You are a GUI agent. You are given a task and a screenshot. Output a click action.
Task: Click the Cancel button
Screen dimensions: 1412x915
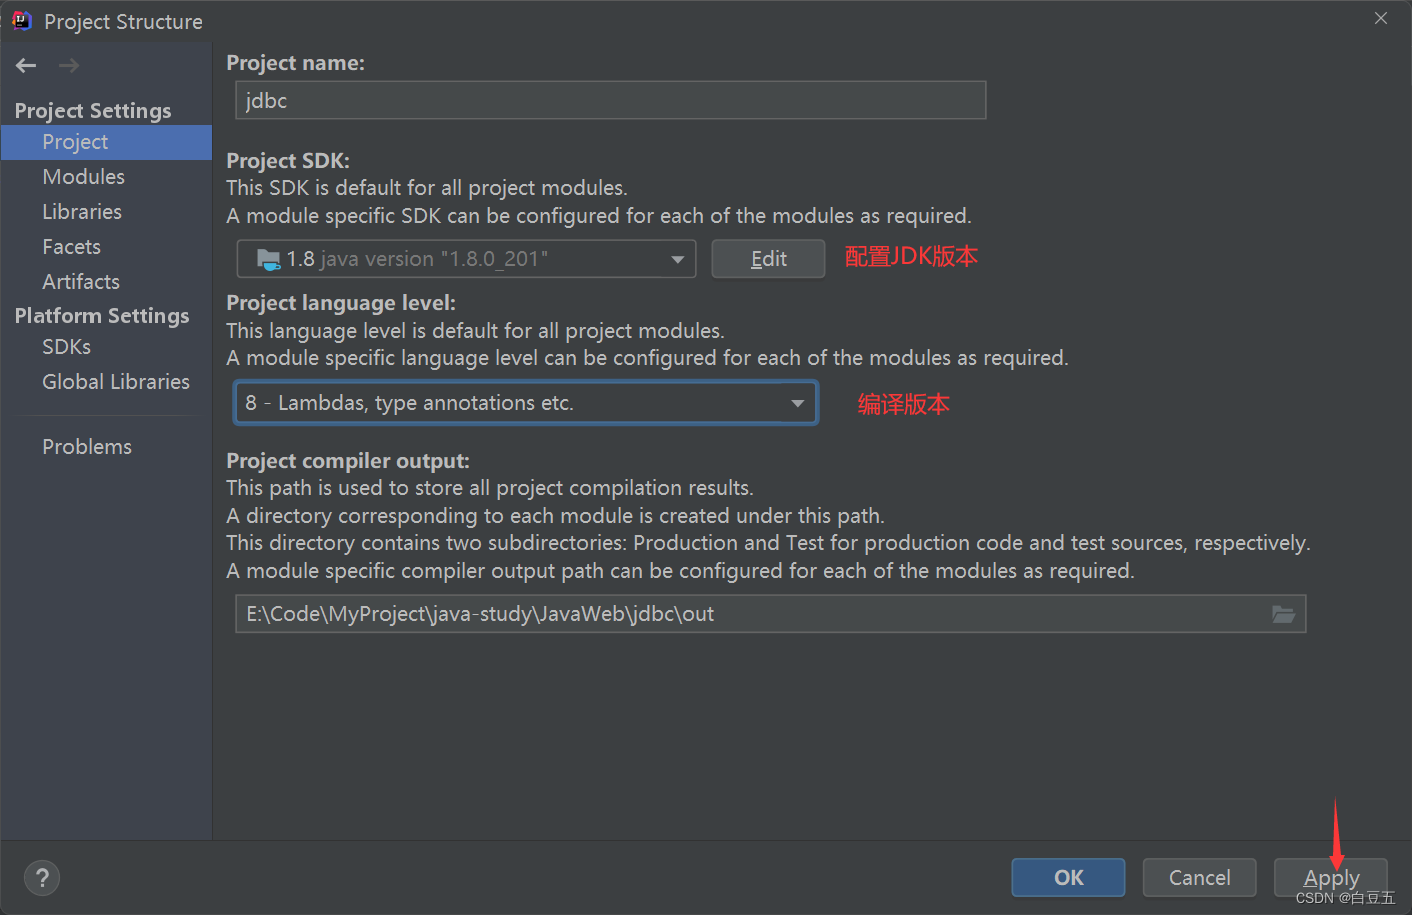(x=1199, y=878)
